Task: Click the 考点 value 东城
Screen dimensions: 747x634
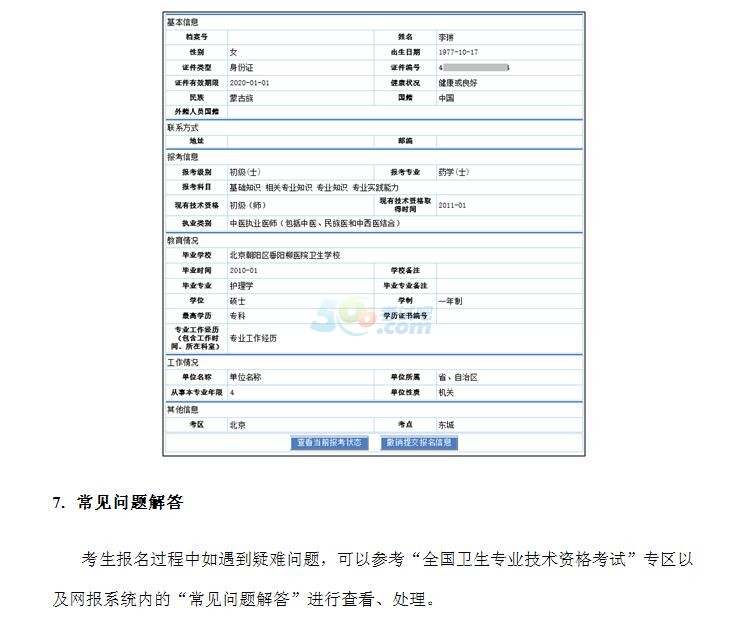Action: click(x=446, y=425)
